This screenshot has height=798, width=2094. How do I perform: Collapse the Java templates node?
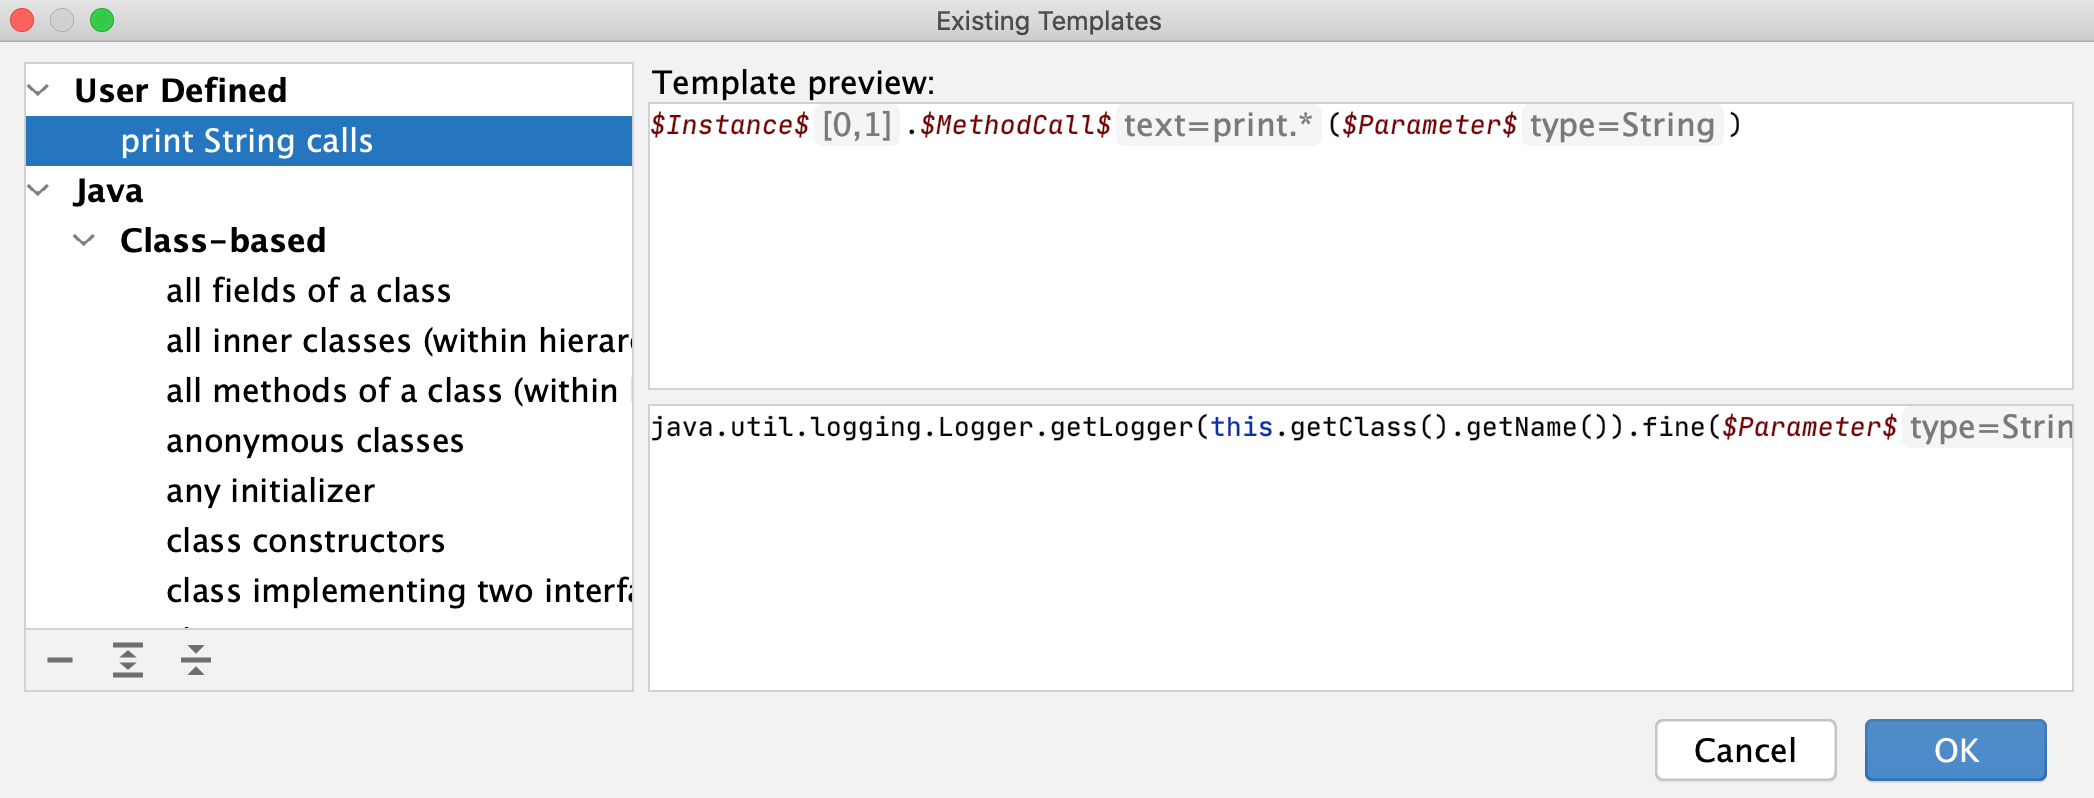(39, 190)
